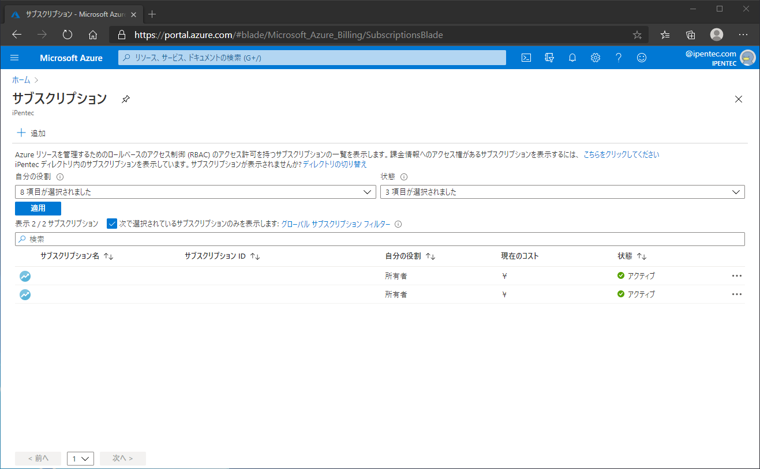
Task: Open グローバル サブスクリプション フィルター link
Action: click(x=335, y=224)
